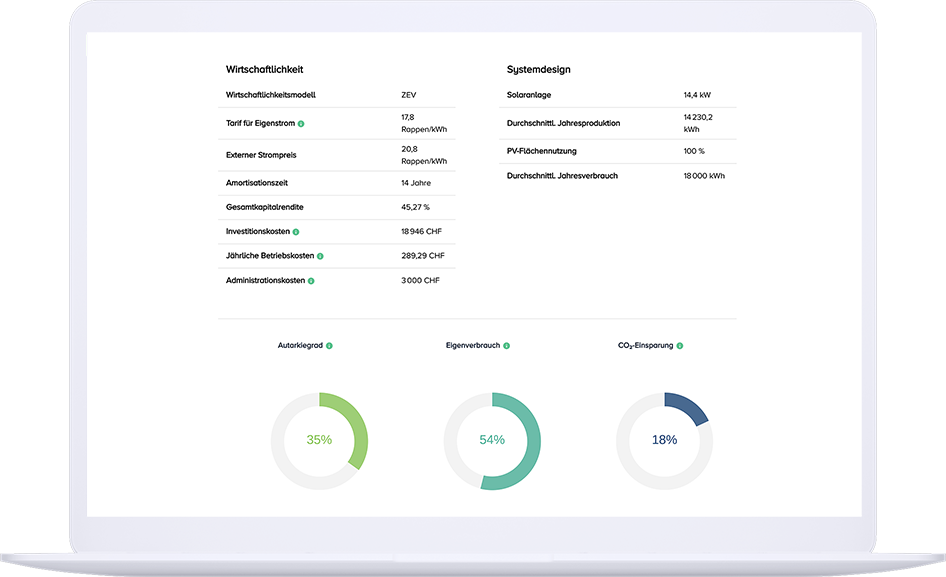
Task: Click the Solaranlage label
Action: [529, 95]
